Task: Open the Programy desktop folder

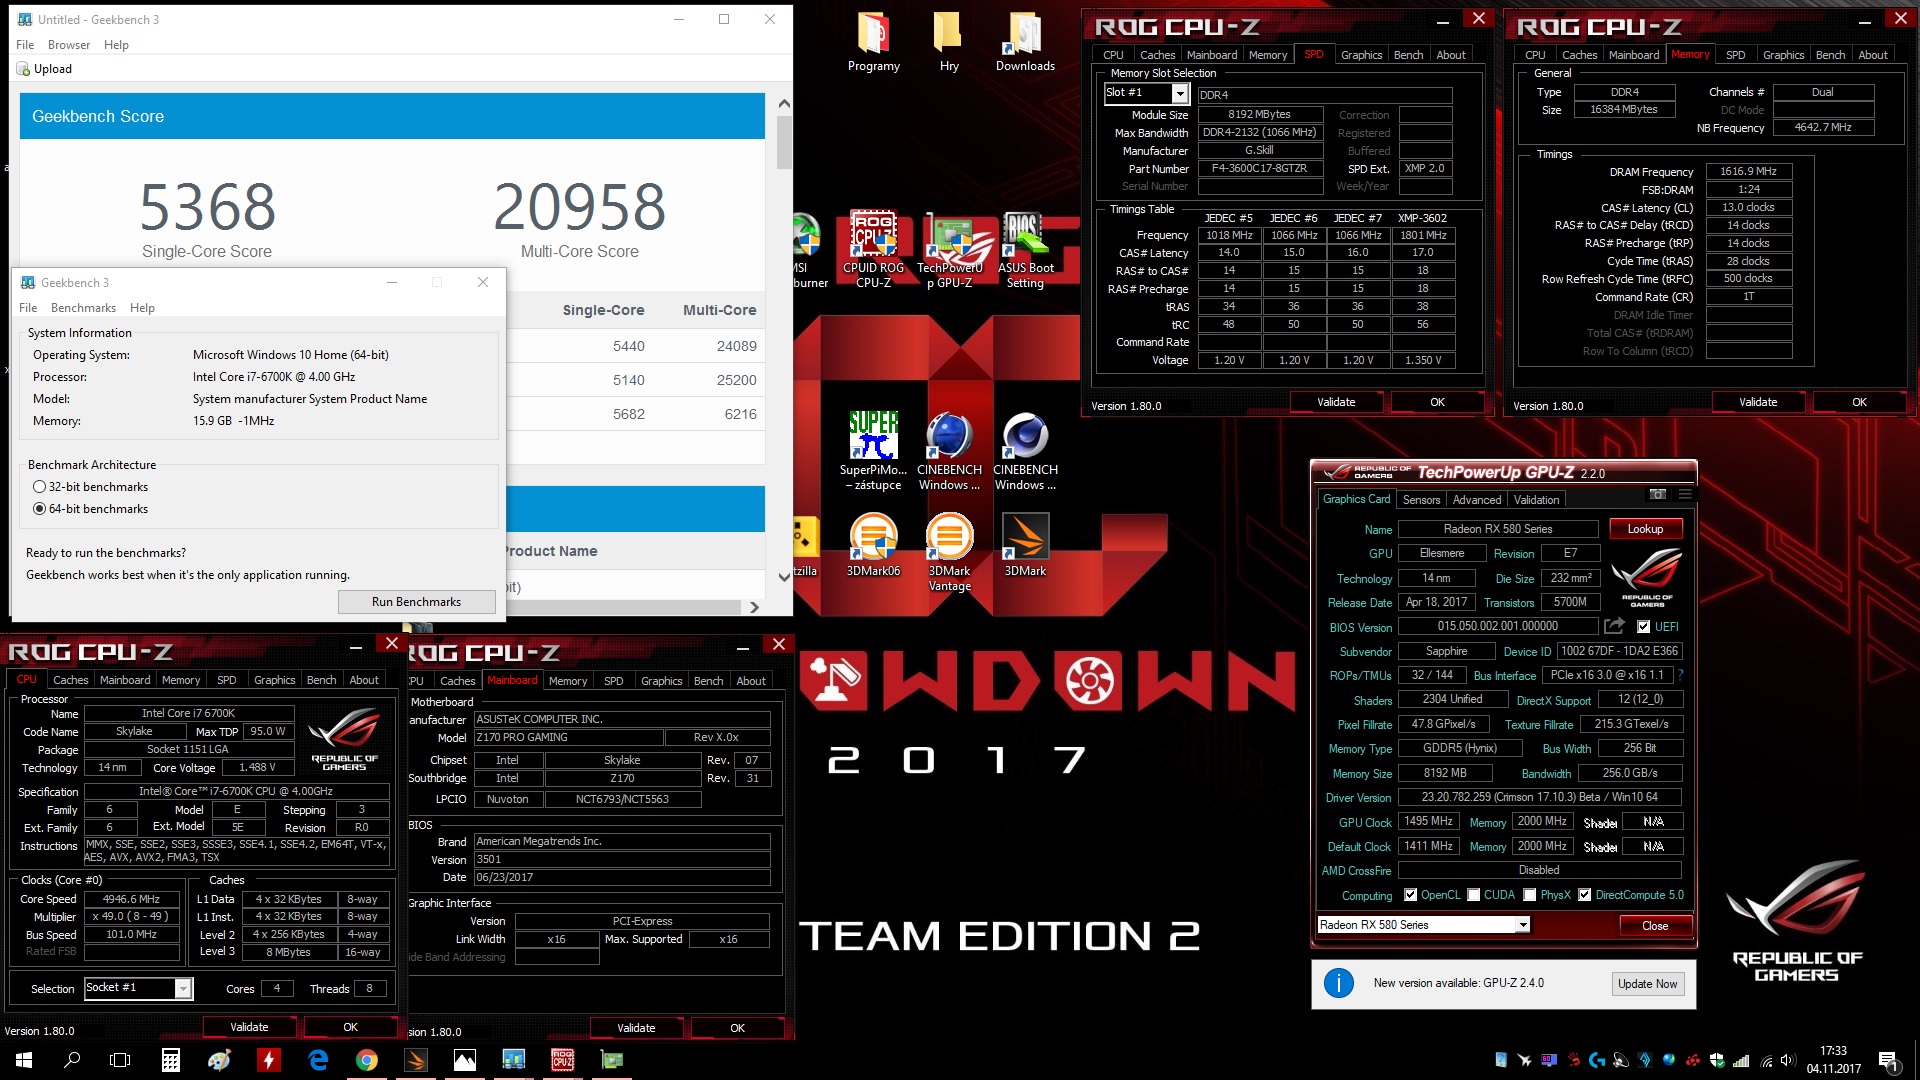Action: click(x=874, y=44)
